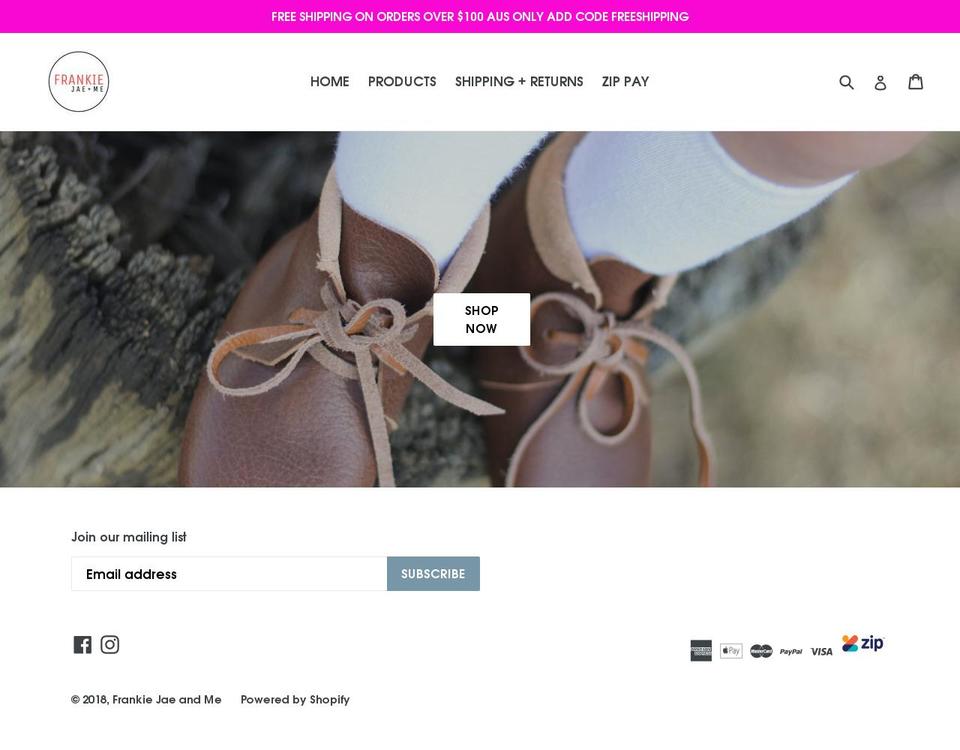Viewport: 960px width, 750px height.
Task: Click the PayPal payment icon
Action: tap(791, 651)
